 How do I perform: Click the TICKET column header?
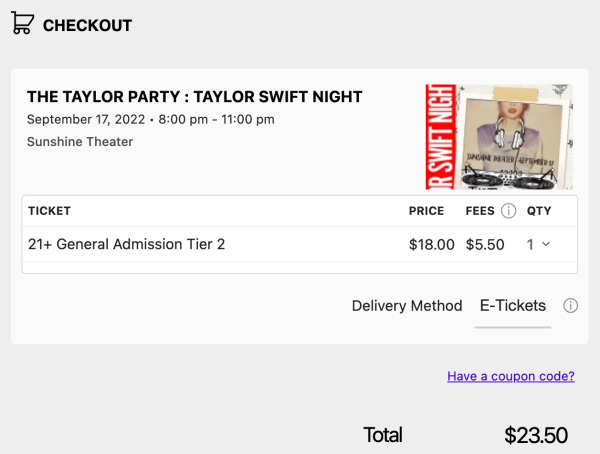pos(49,211)
